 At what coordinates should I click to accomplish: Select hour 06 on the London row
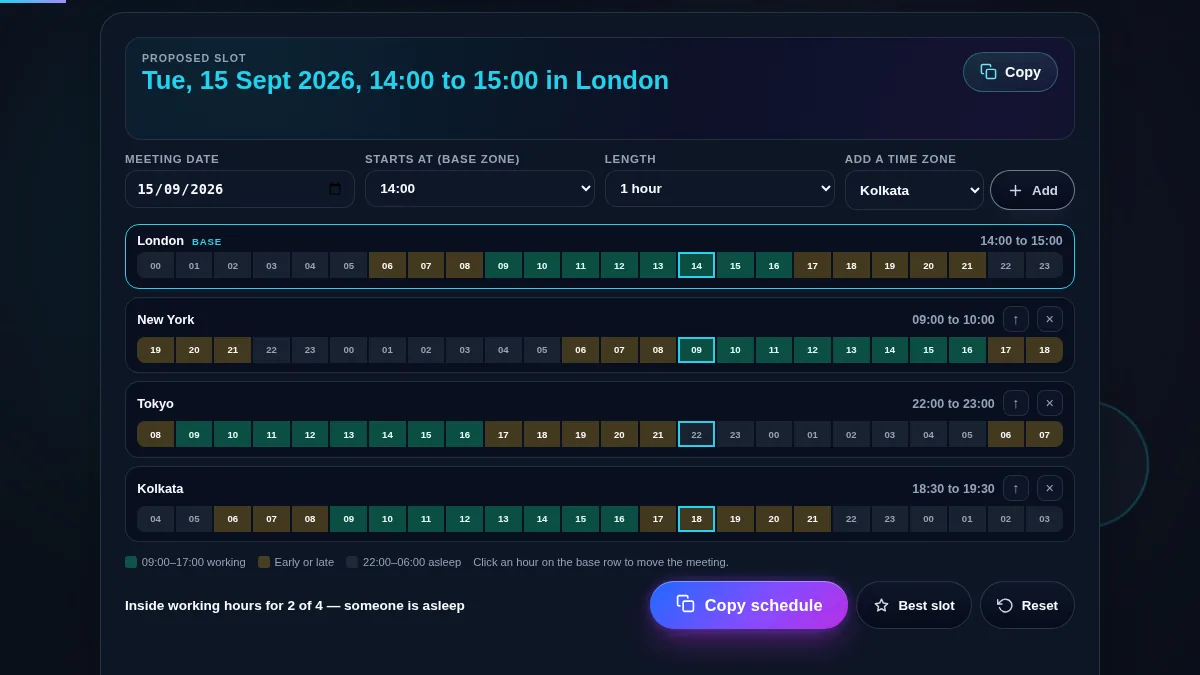point(387,265)
